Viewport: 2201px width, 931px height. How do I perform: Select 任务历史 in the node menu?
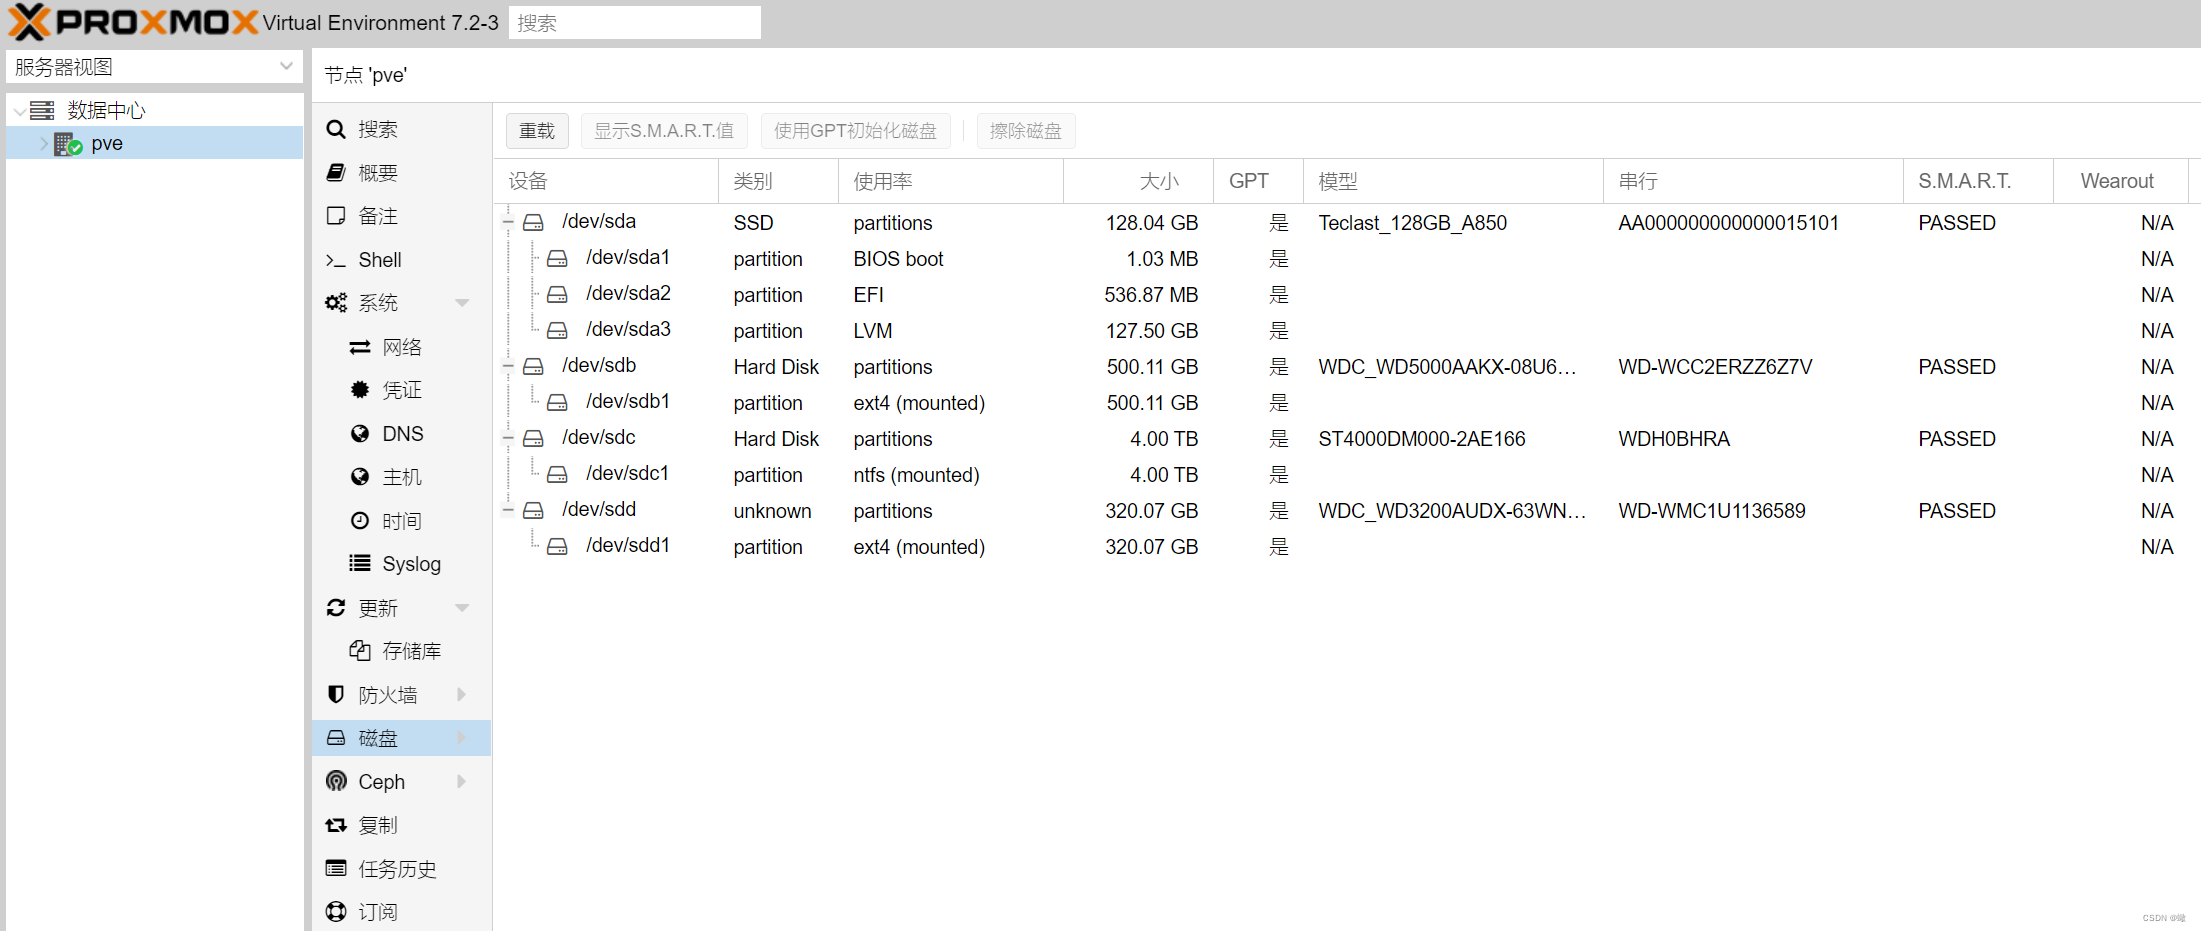401,869
